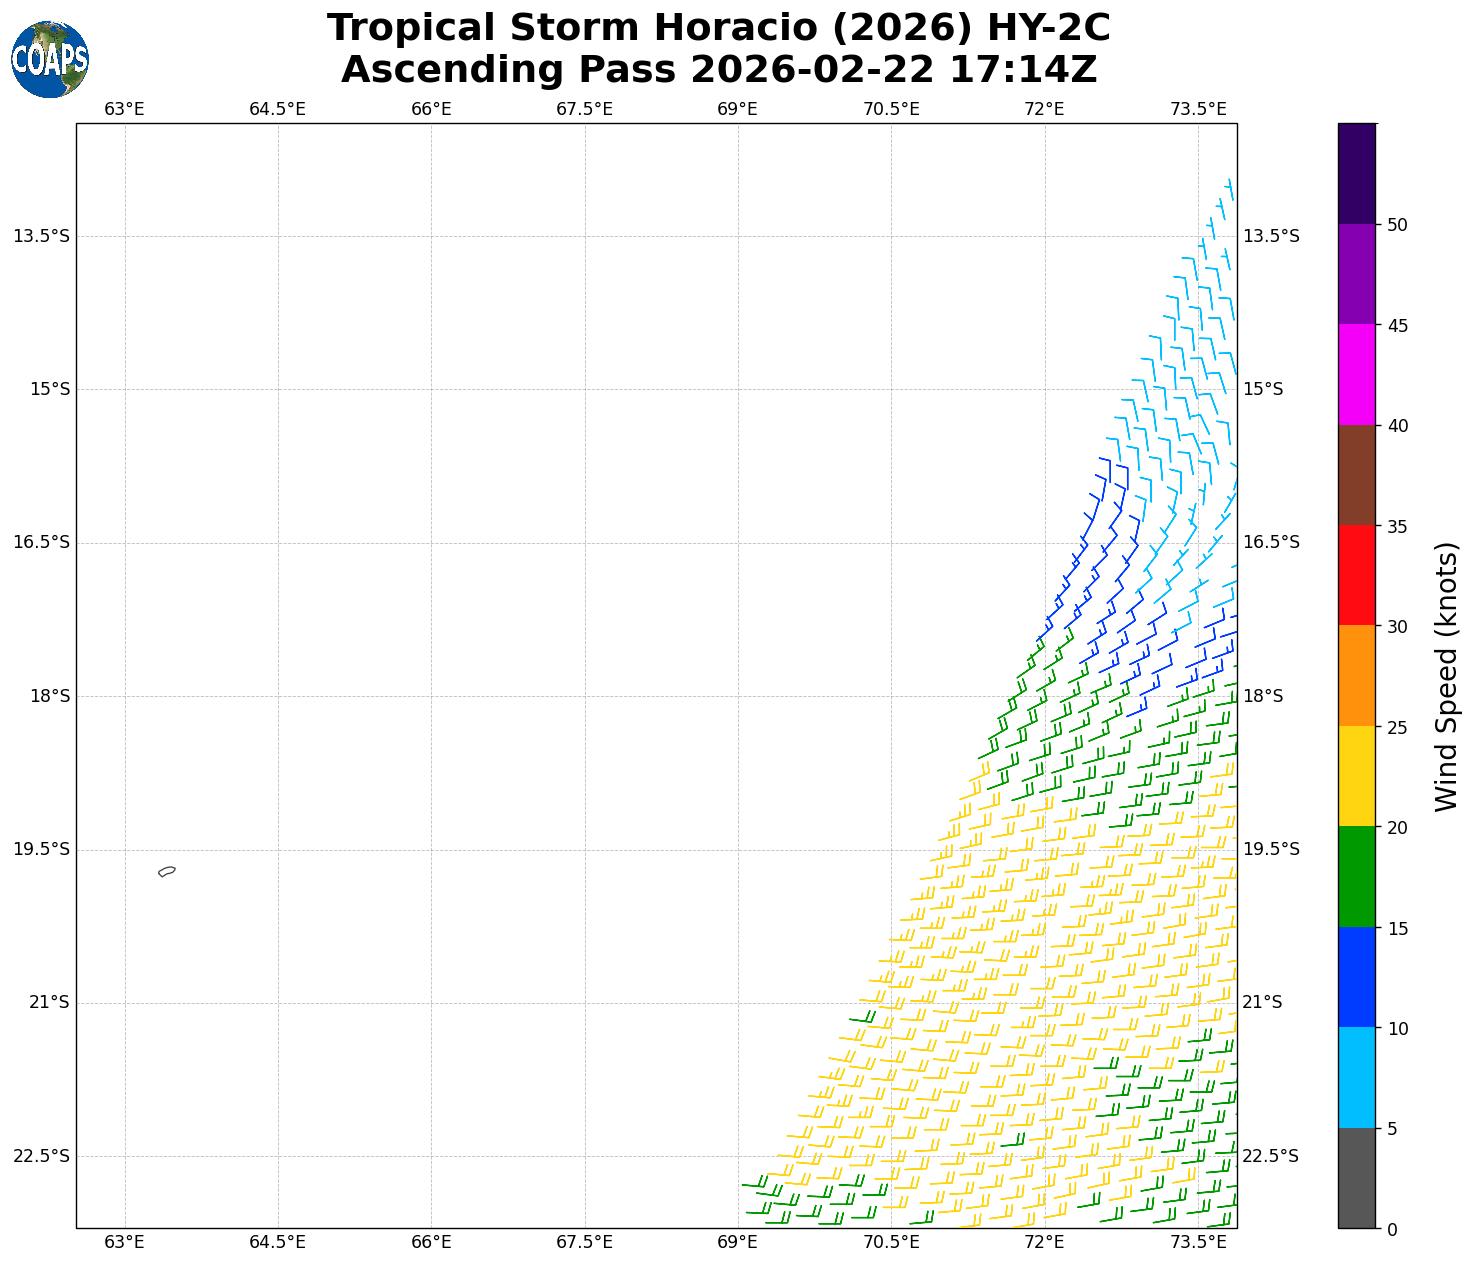Screen dimensions: 1475x1264
Task: Click the 'Ascending Pass 2026-02-22 17:14Z' subtitle
Action: point(718,70)
